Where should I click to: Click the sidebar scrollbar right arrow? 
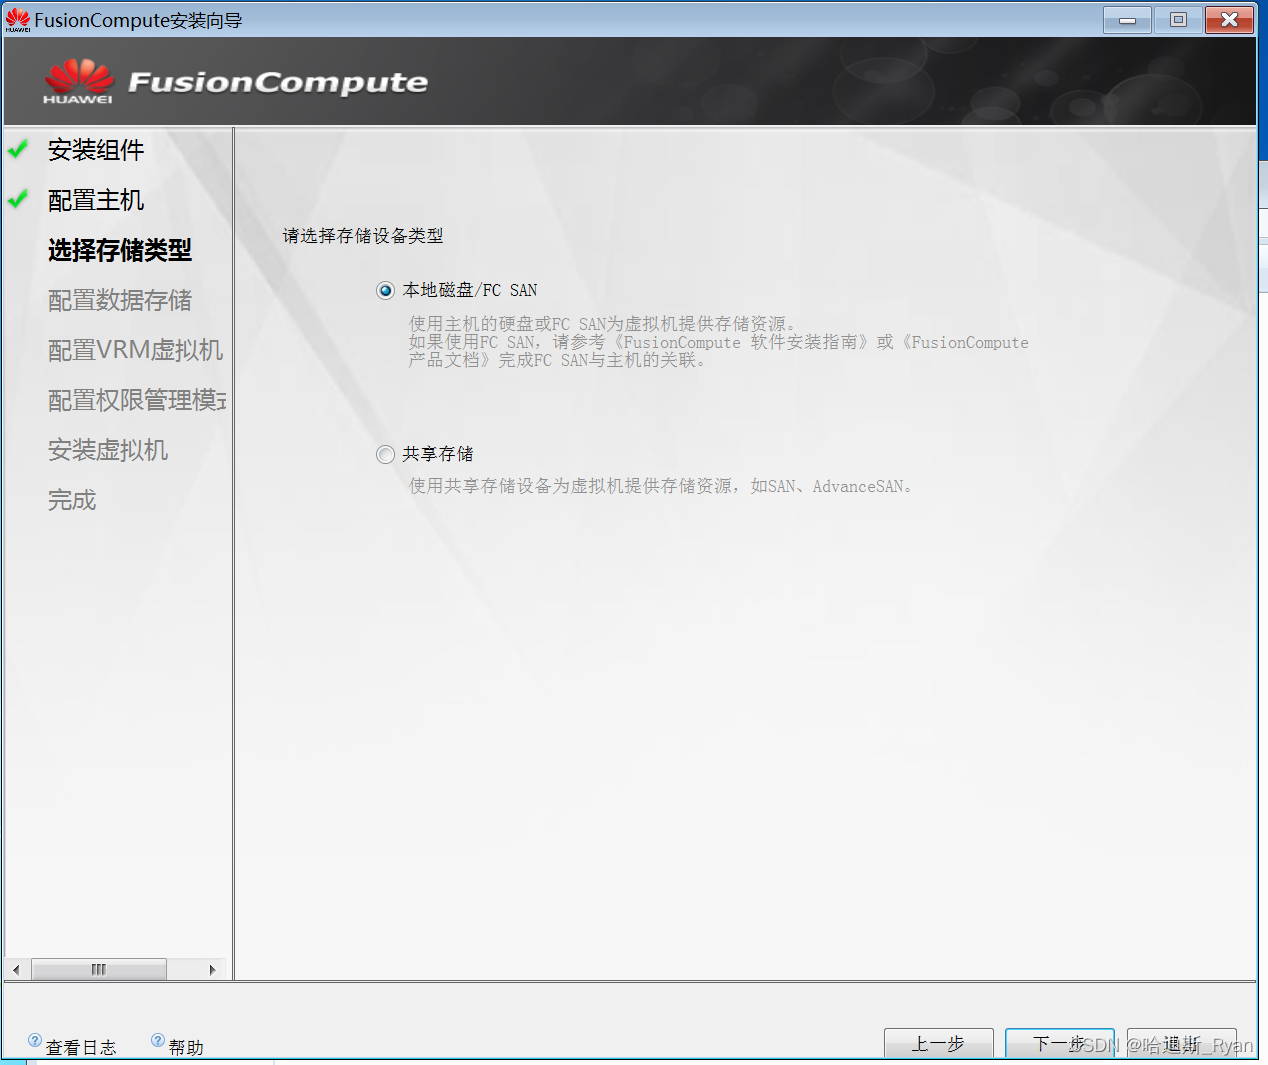(212, 970)
